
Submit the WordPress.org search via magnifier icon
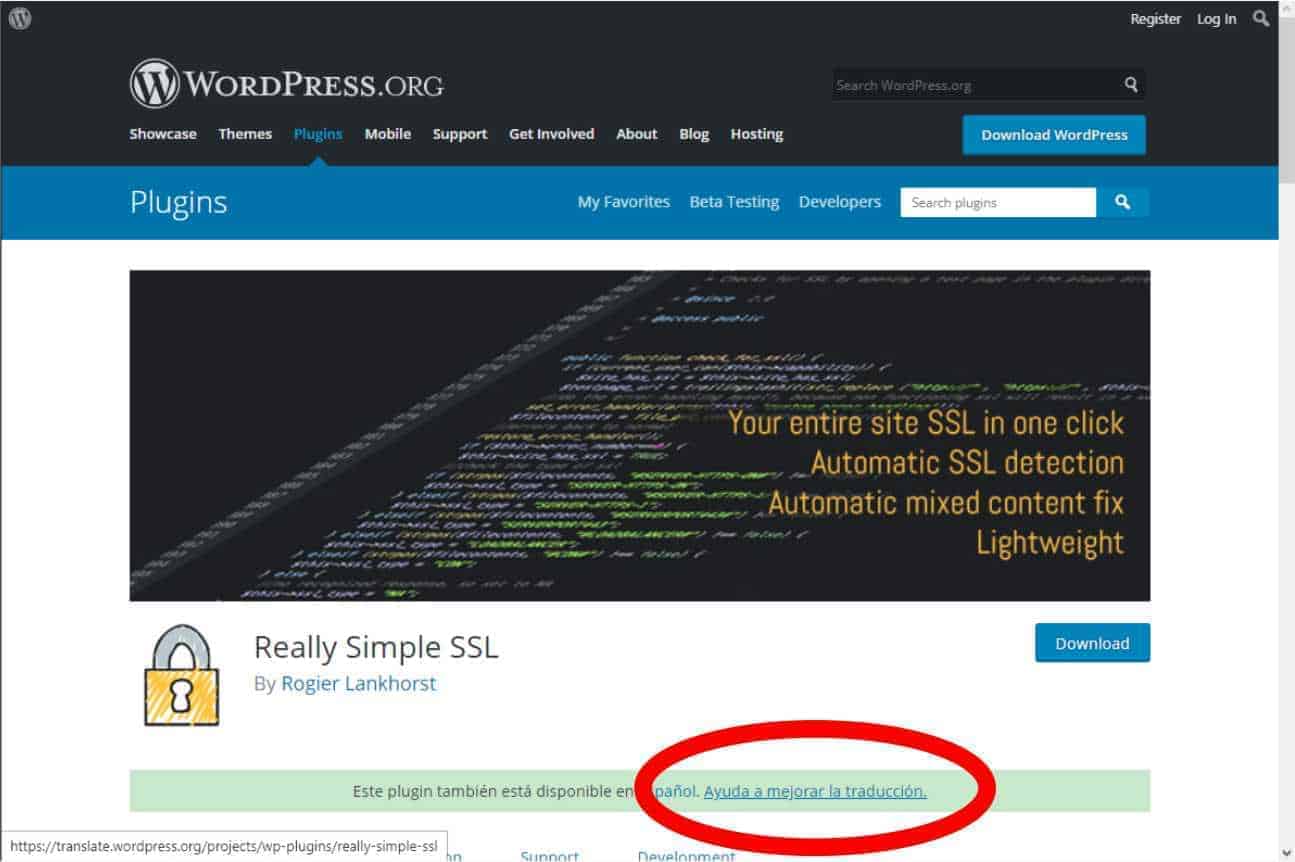click(x=1131, y=85)
